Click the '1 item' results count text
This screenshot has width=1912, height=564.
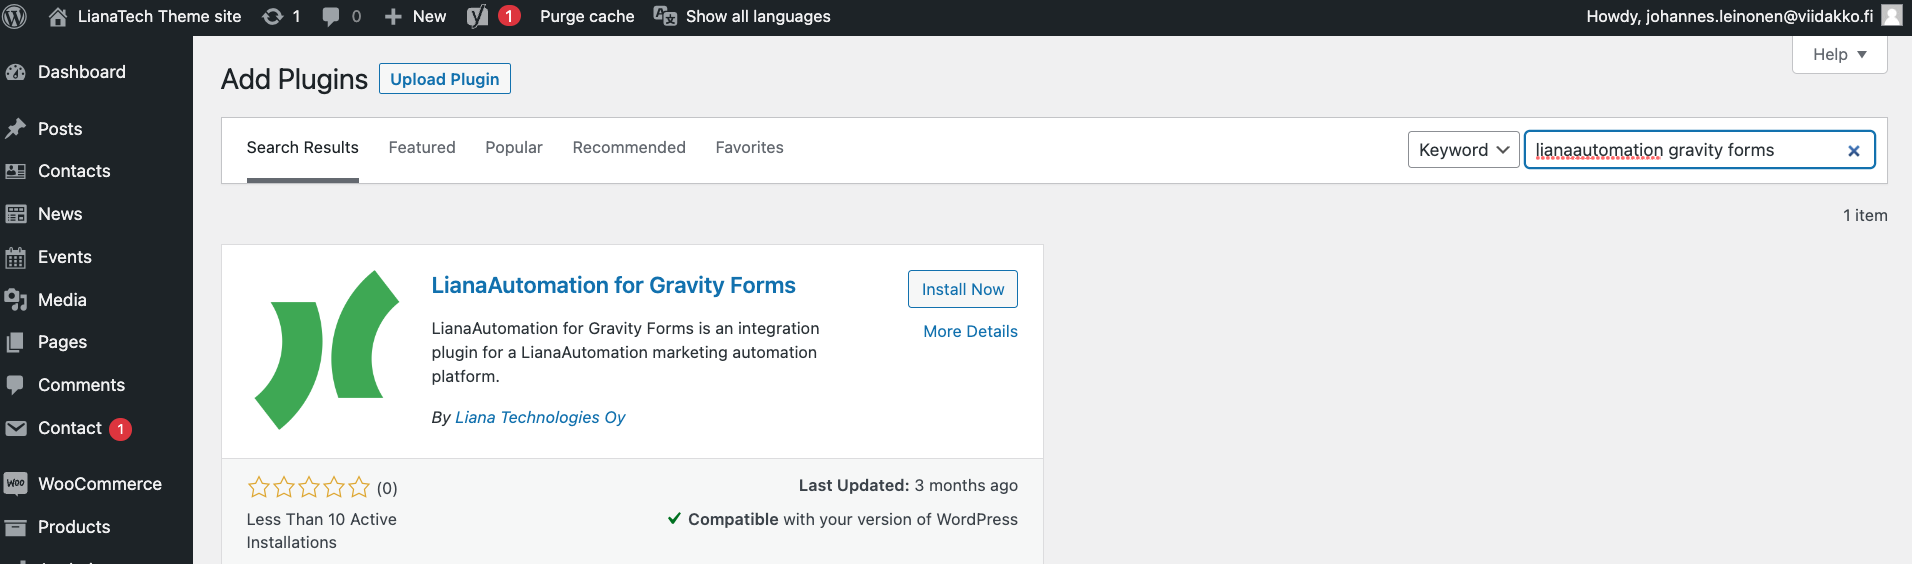pos(1865,215)
